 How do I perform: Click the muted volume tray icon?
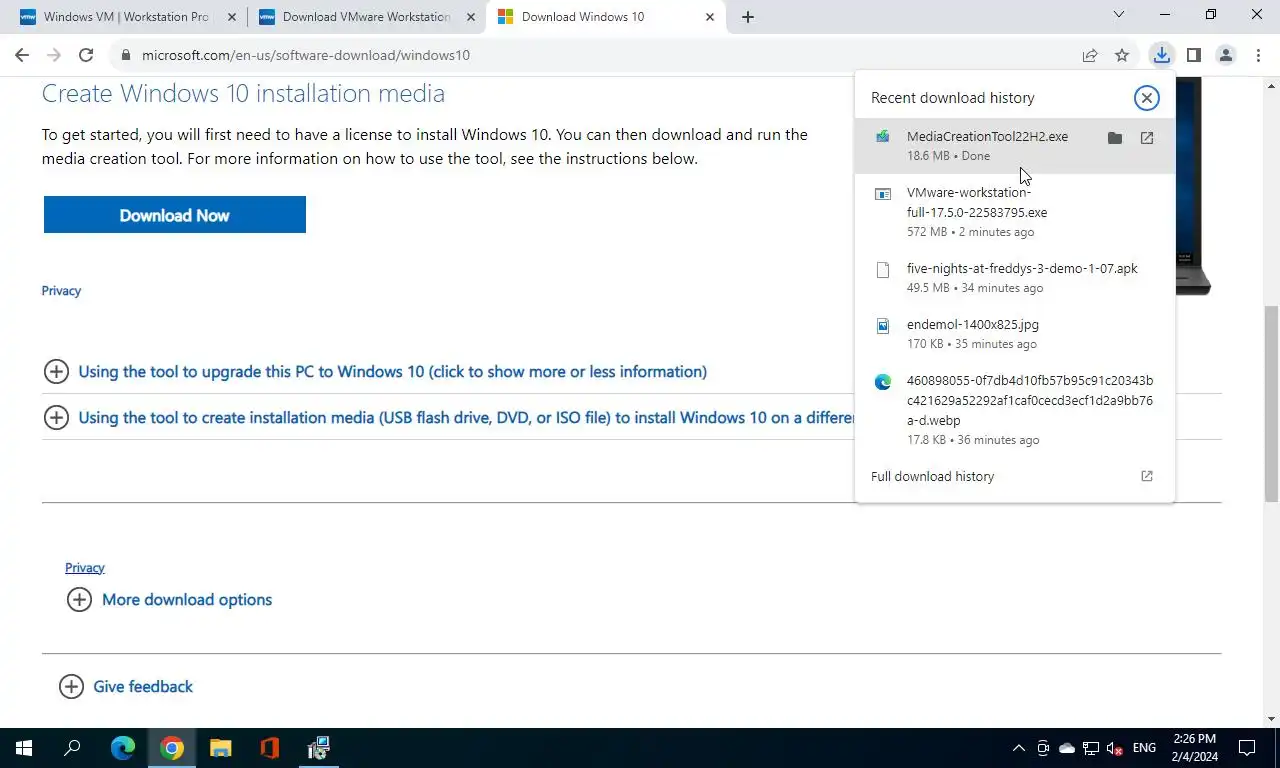[1115, 748]
